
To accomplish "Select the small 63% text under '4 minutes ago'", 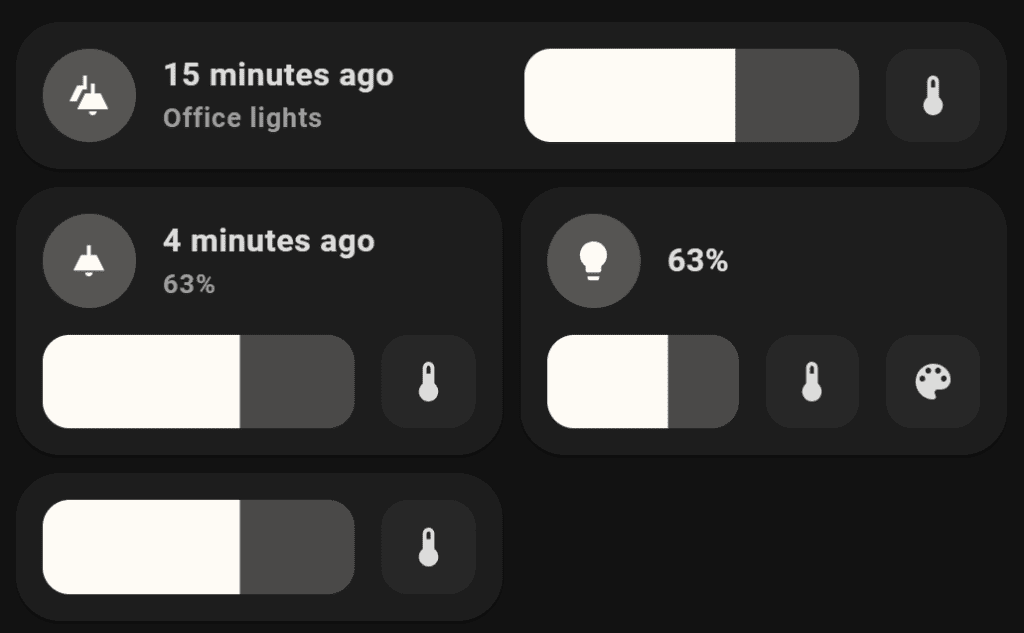I will [189, 284].
